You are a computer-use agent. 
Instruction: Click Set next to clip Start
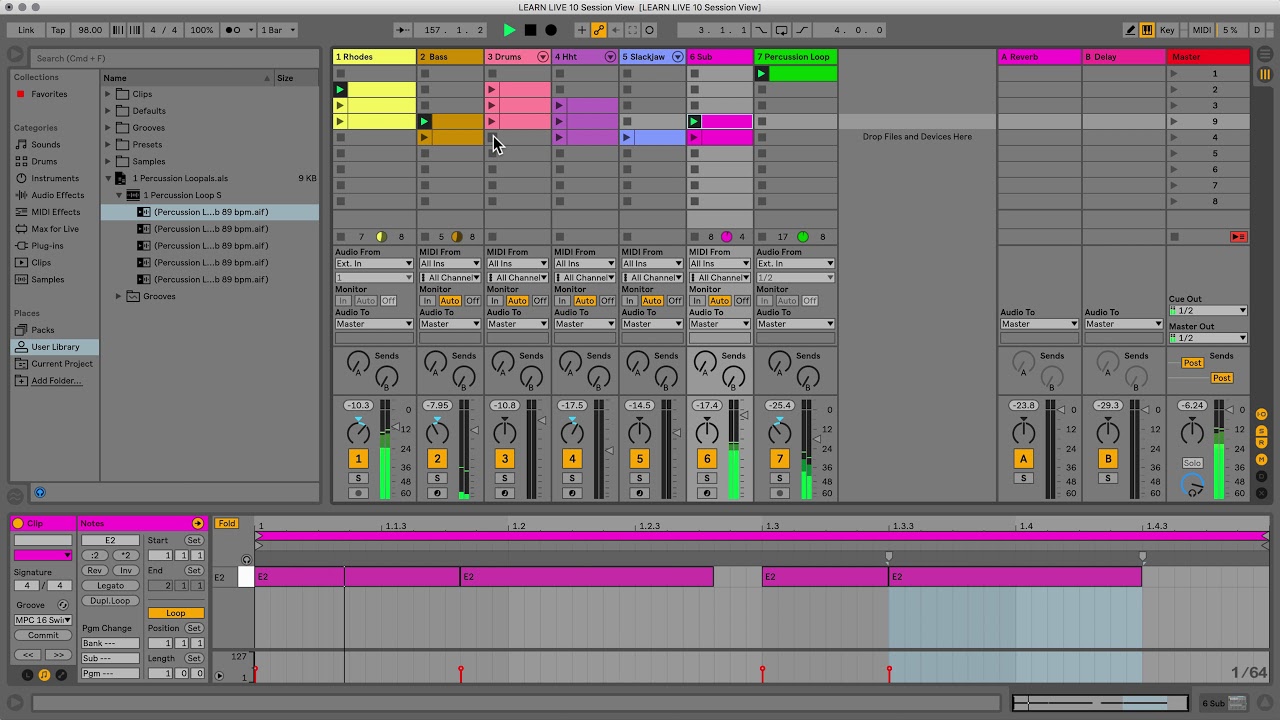pos(193,540)
